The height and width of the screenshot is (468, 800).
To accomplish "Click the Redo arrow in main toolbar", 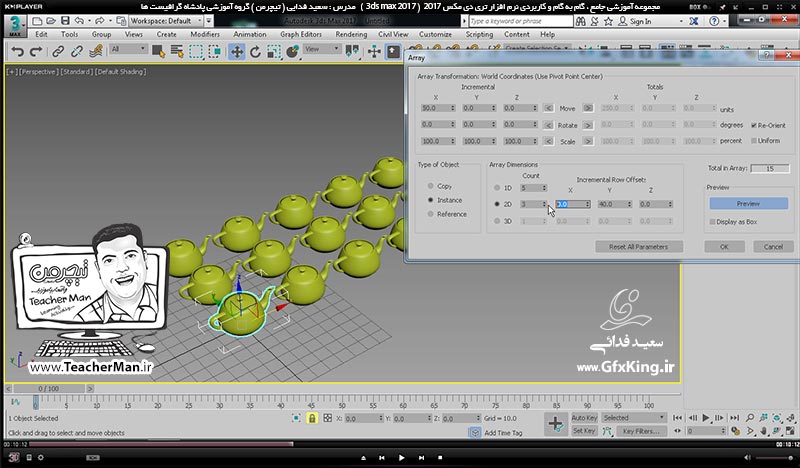I will 36,52.
